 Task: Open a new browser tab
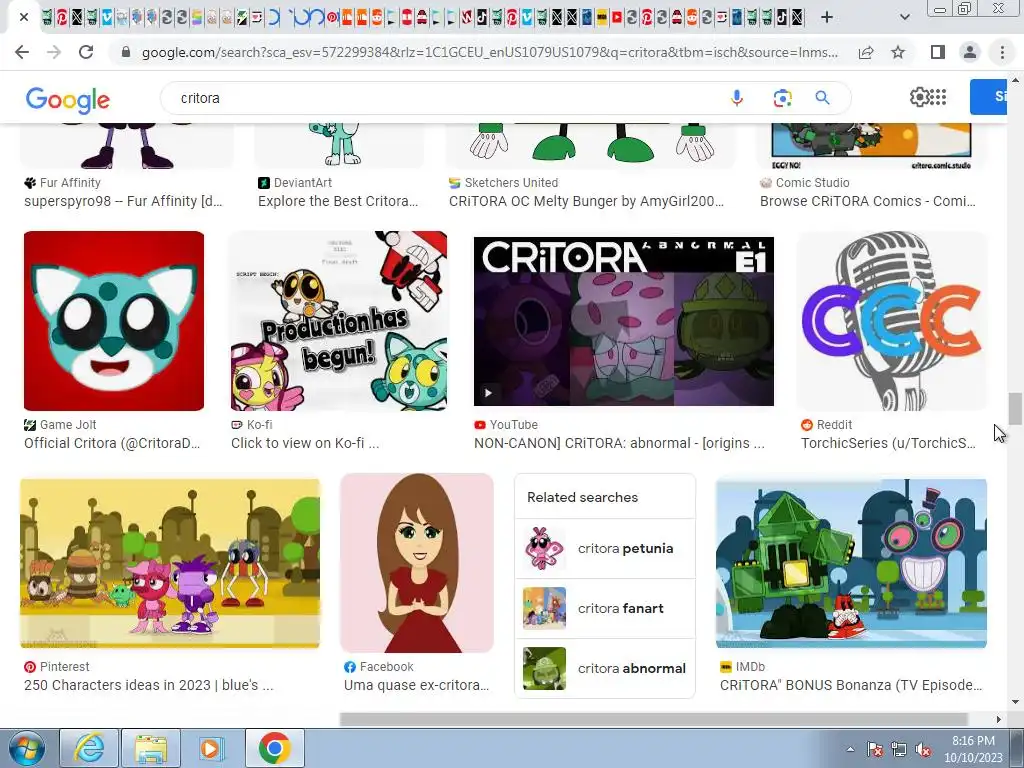pyautogui.click(x=827, y=18)
